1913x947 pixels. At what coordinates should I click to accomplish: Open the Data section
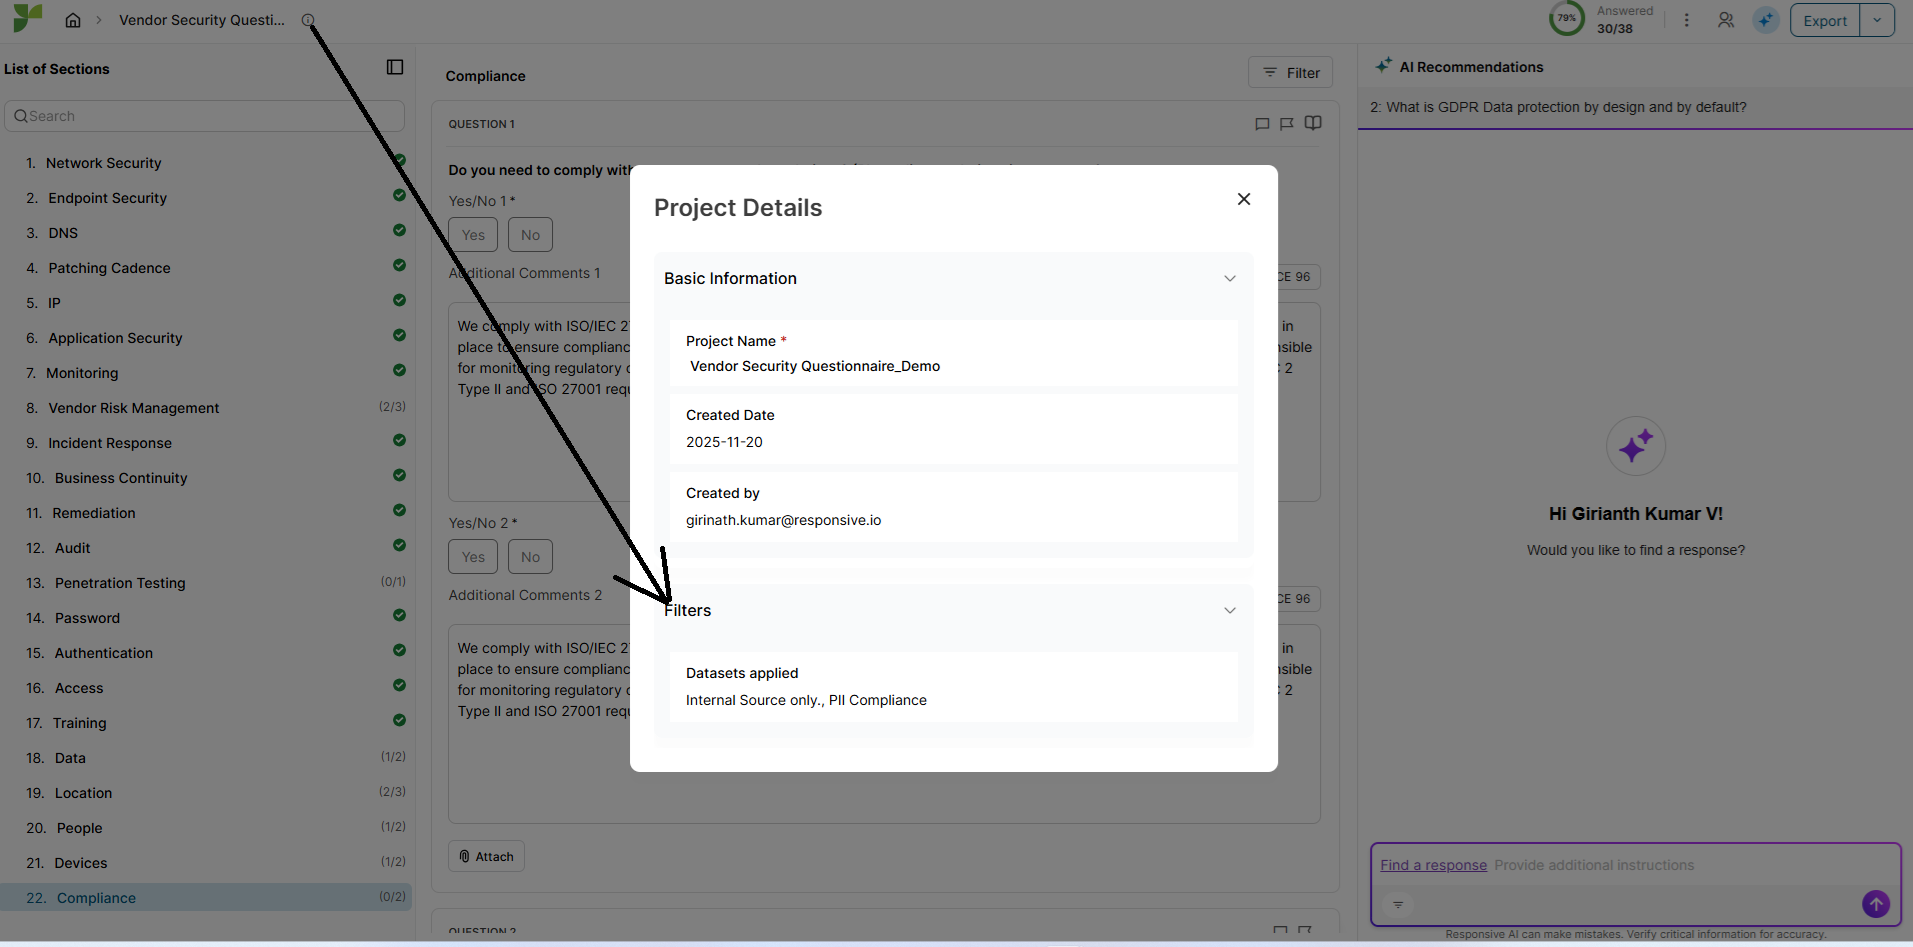point(208,758)
